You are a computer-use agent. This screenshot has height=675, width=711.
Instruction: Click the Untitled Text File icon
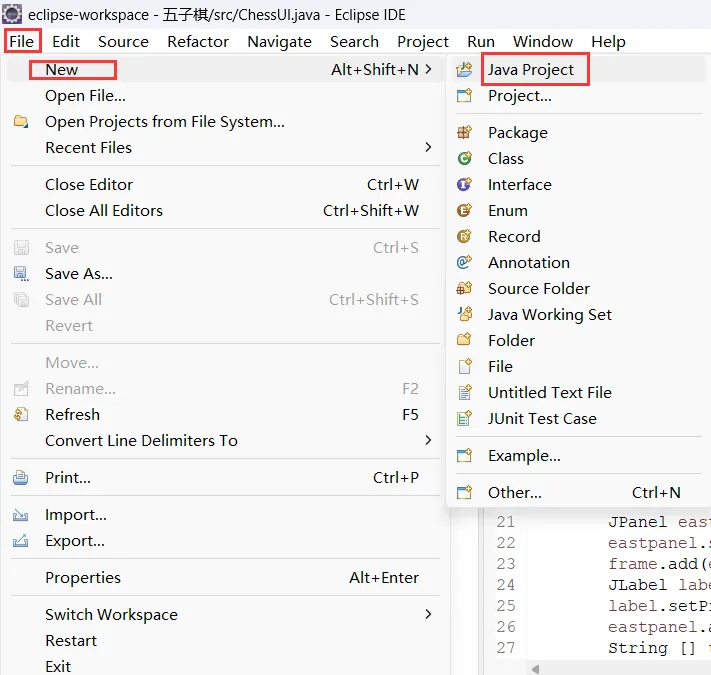(464, 392)
